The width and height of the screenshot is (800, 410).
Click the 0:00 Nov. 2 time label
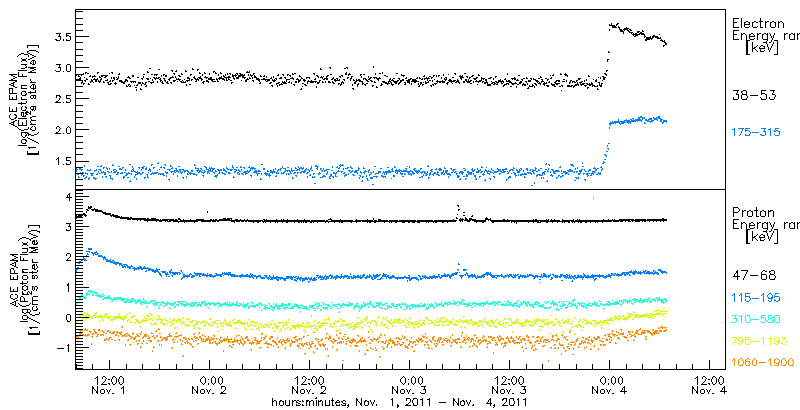[210, 385]
